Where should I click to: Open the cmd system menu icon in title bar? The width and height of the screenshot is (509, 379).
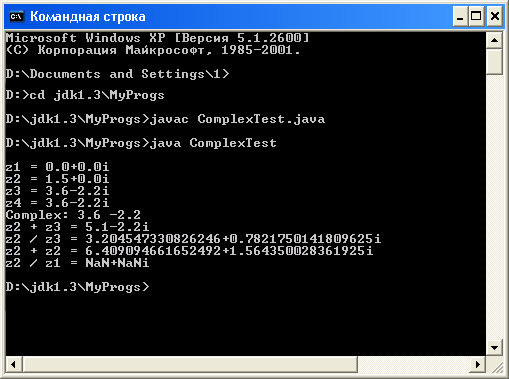pos(16,16)
